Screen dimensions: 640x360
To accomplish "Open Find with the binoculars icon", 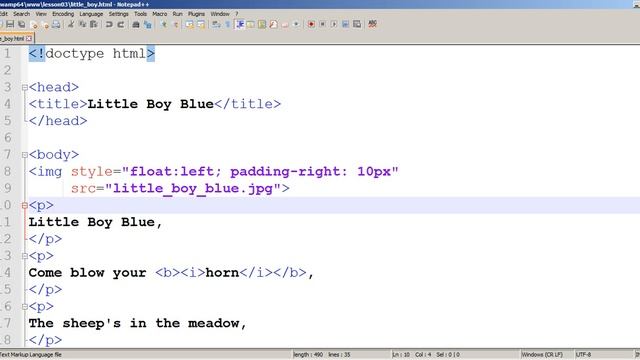I will pyautogui.click(x=136, y=24).
